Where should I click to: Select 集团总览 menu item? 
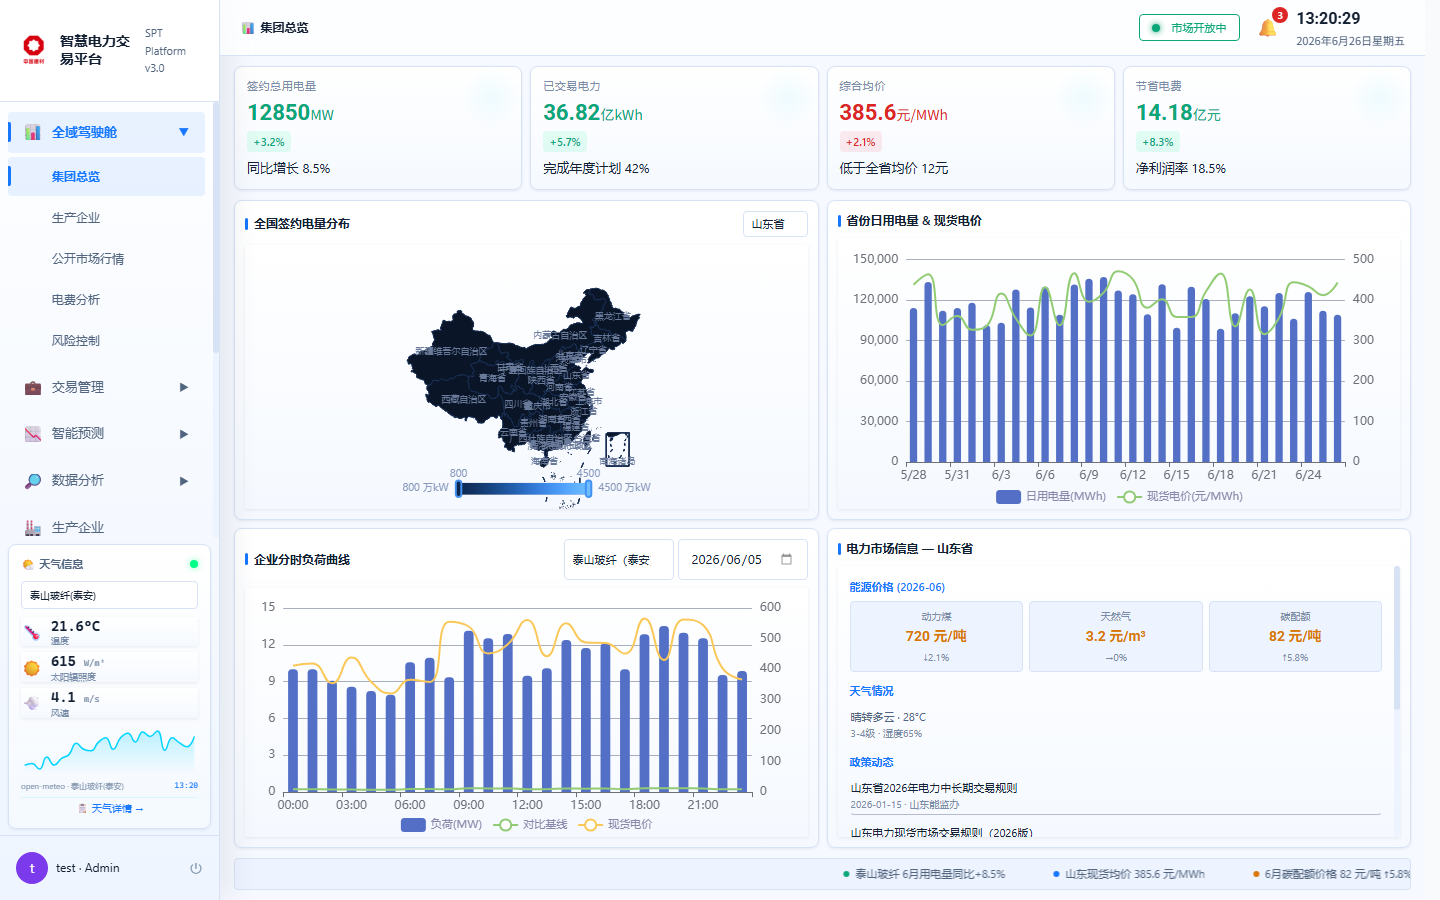point(106,176)
